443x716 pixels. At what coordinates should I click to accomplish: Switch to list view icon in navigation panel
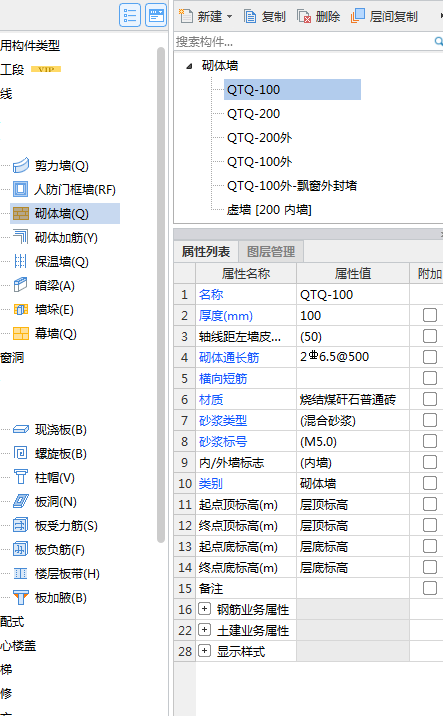[x=130, y=16]
